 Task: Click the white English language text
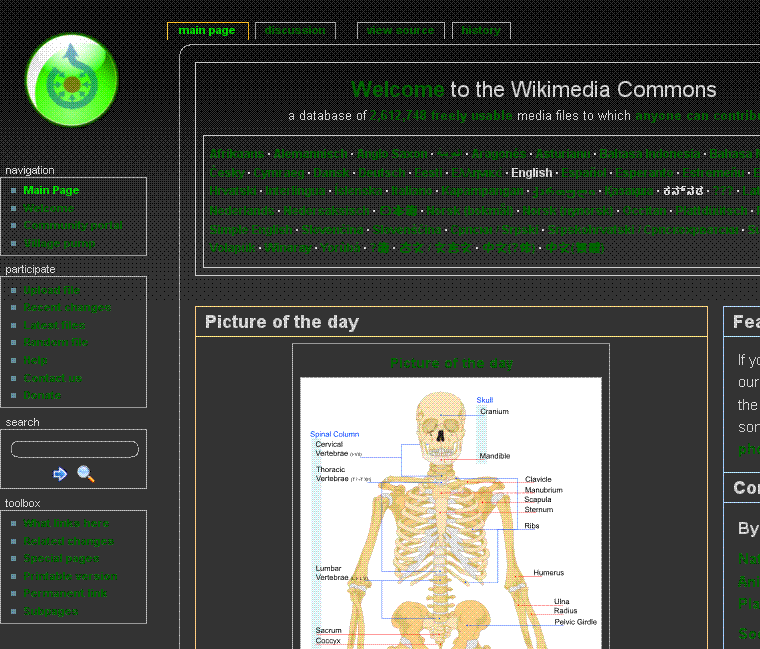click(x=531, y=173)
